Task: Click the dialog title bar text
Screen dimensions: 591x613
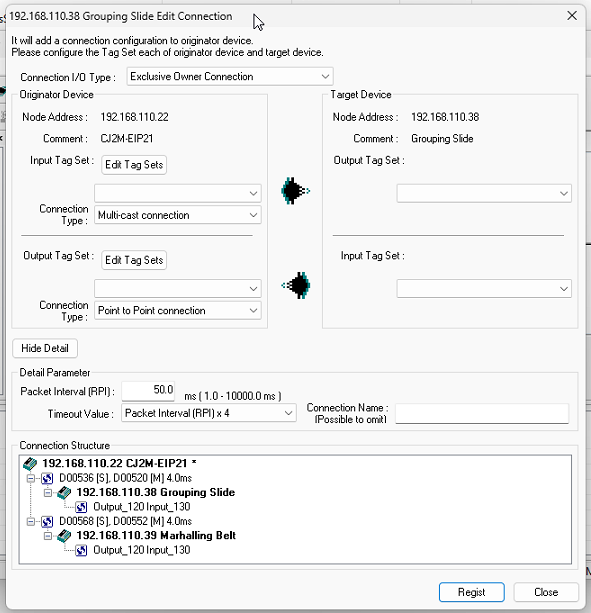Action: click(x=121, y=16)
